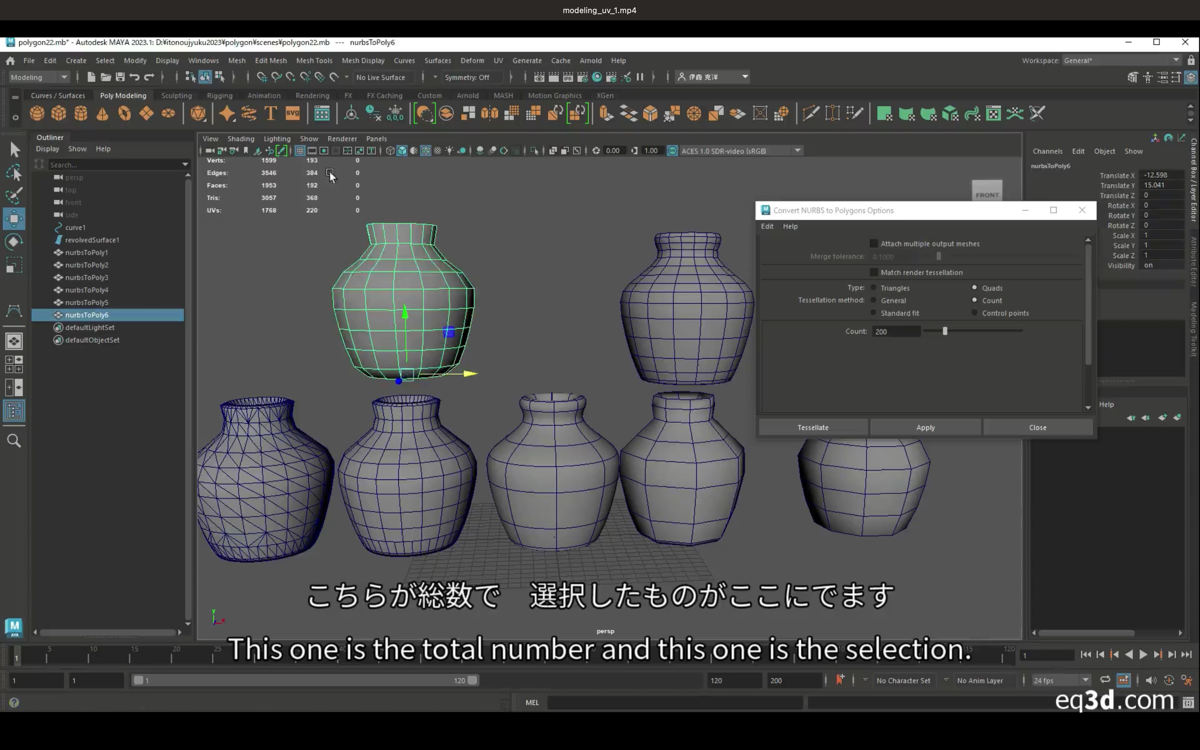Viewport: 1200px width, 750px height.
Task: Click the search magnifier icon in sidebar
Action: click(x=14, y=441)
